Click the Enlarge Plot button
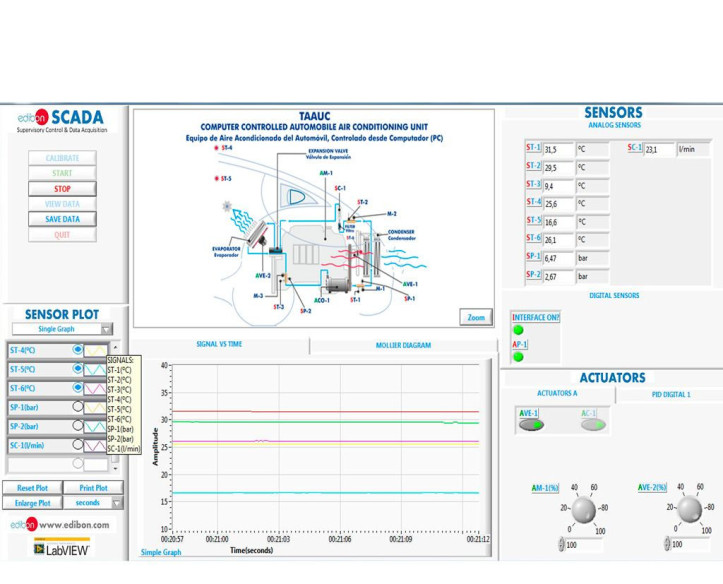Screen dimensions: 723x584 click(x=32, y=503)
